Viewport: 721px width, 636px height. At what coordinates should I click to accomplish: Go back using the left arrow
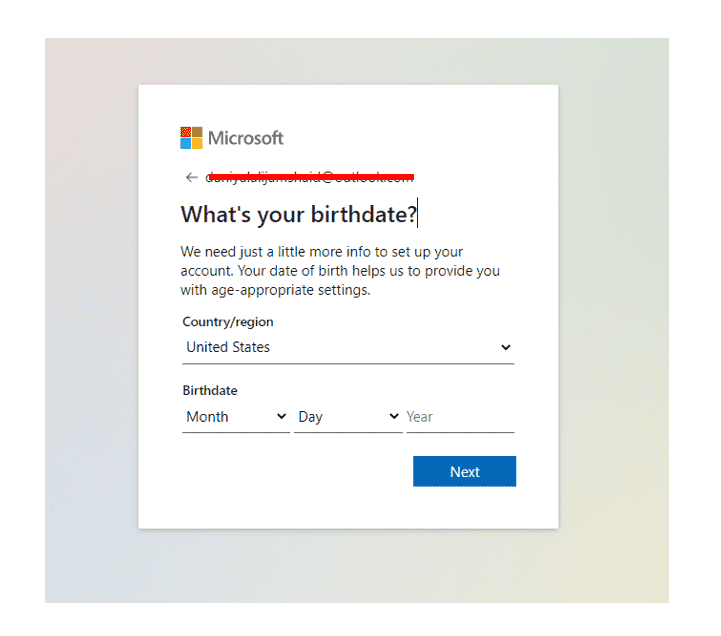click(191, 178)
